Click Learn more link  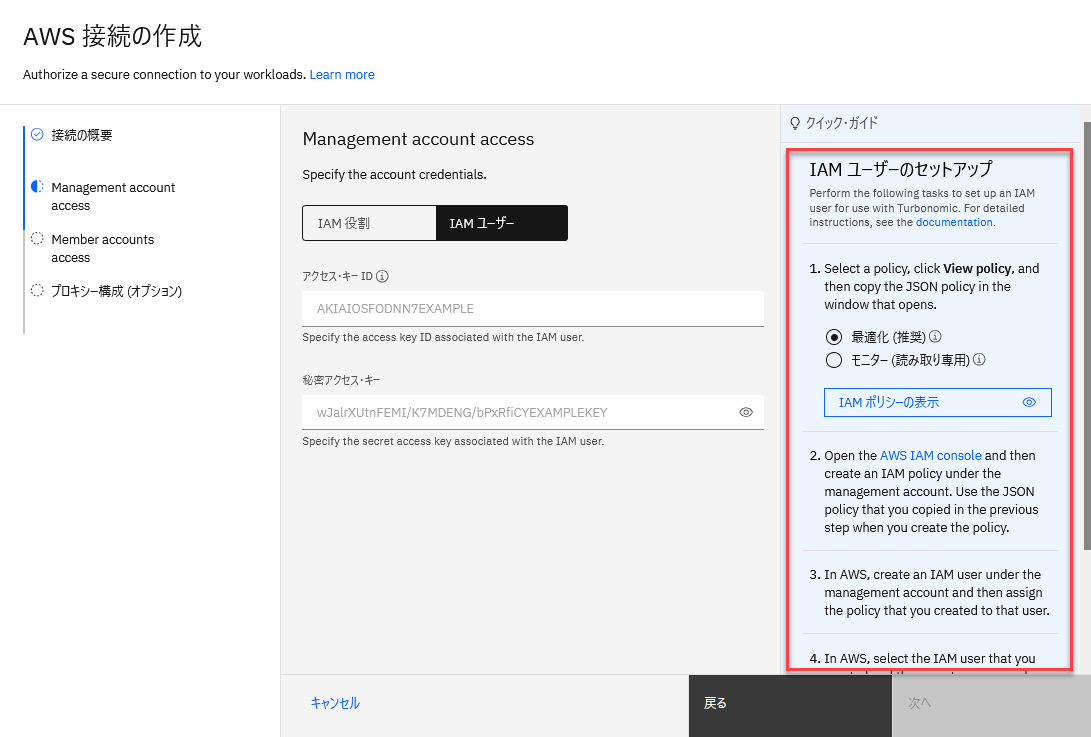click(342, 74)
